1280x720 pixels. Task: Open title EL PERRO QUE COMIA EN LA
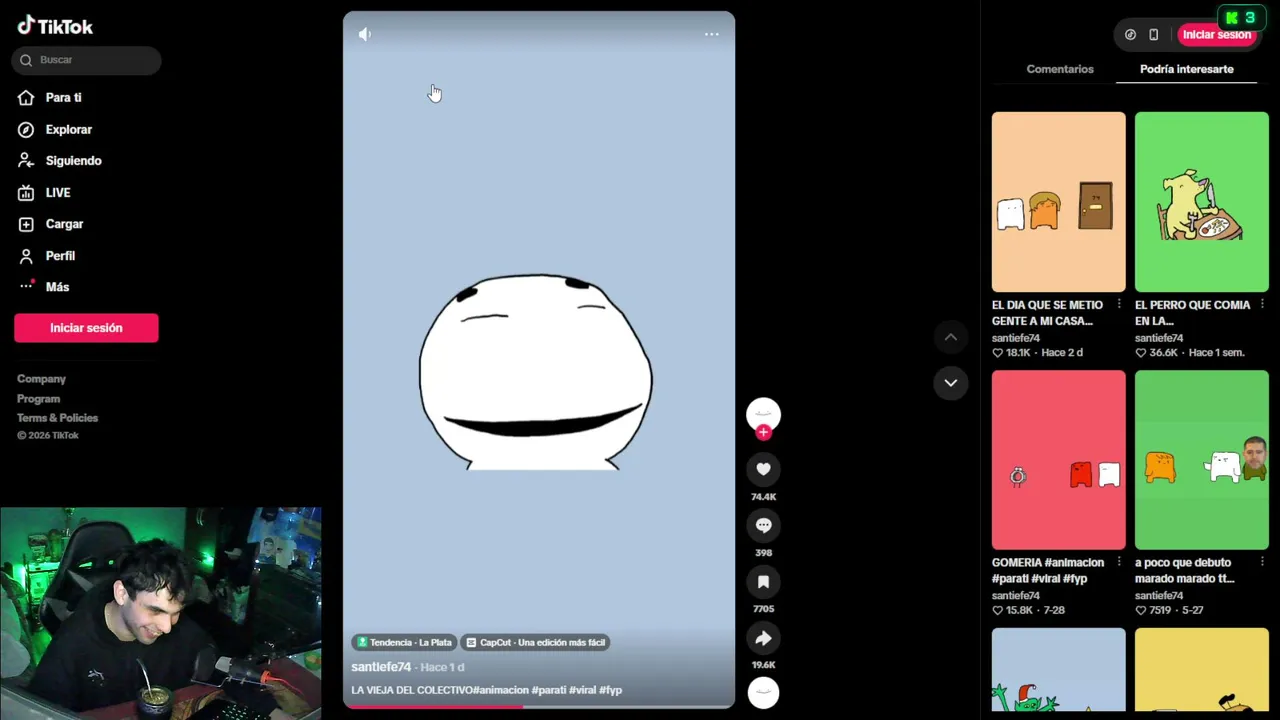point(1192,313)
